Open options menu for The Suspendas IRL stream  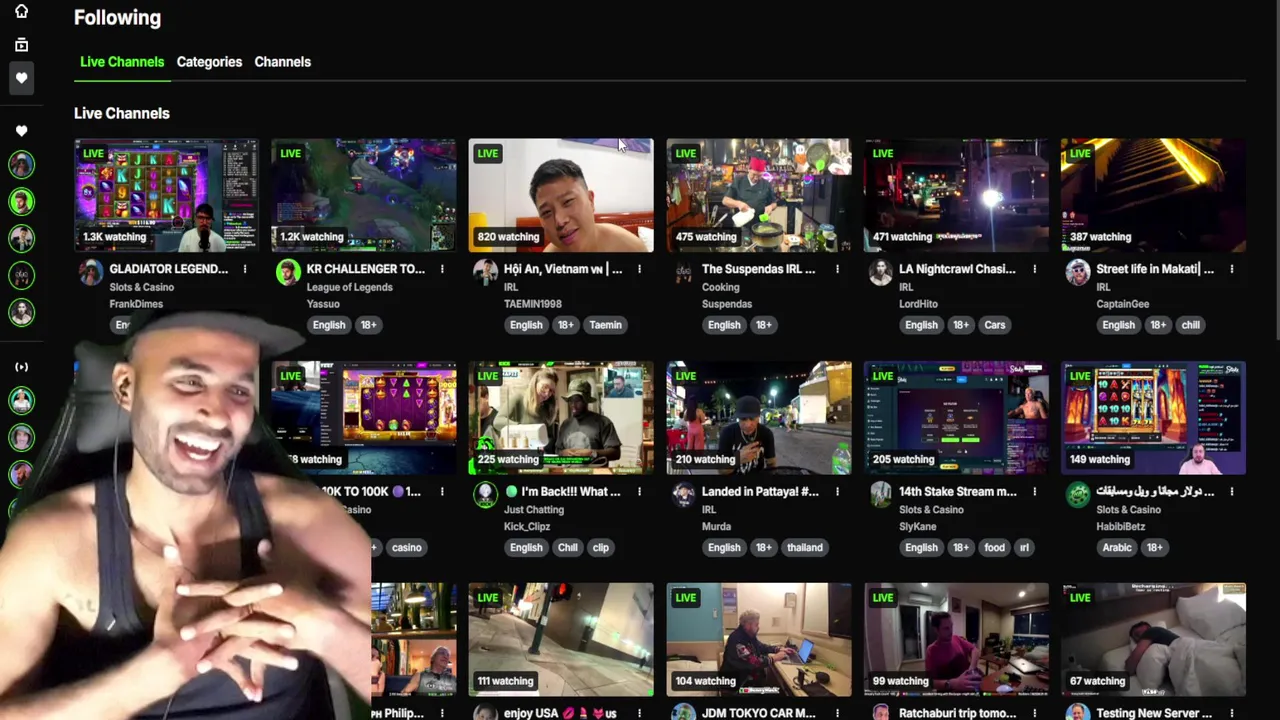point(837,269)
